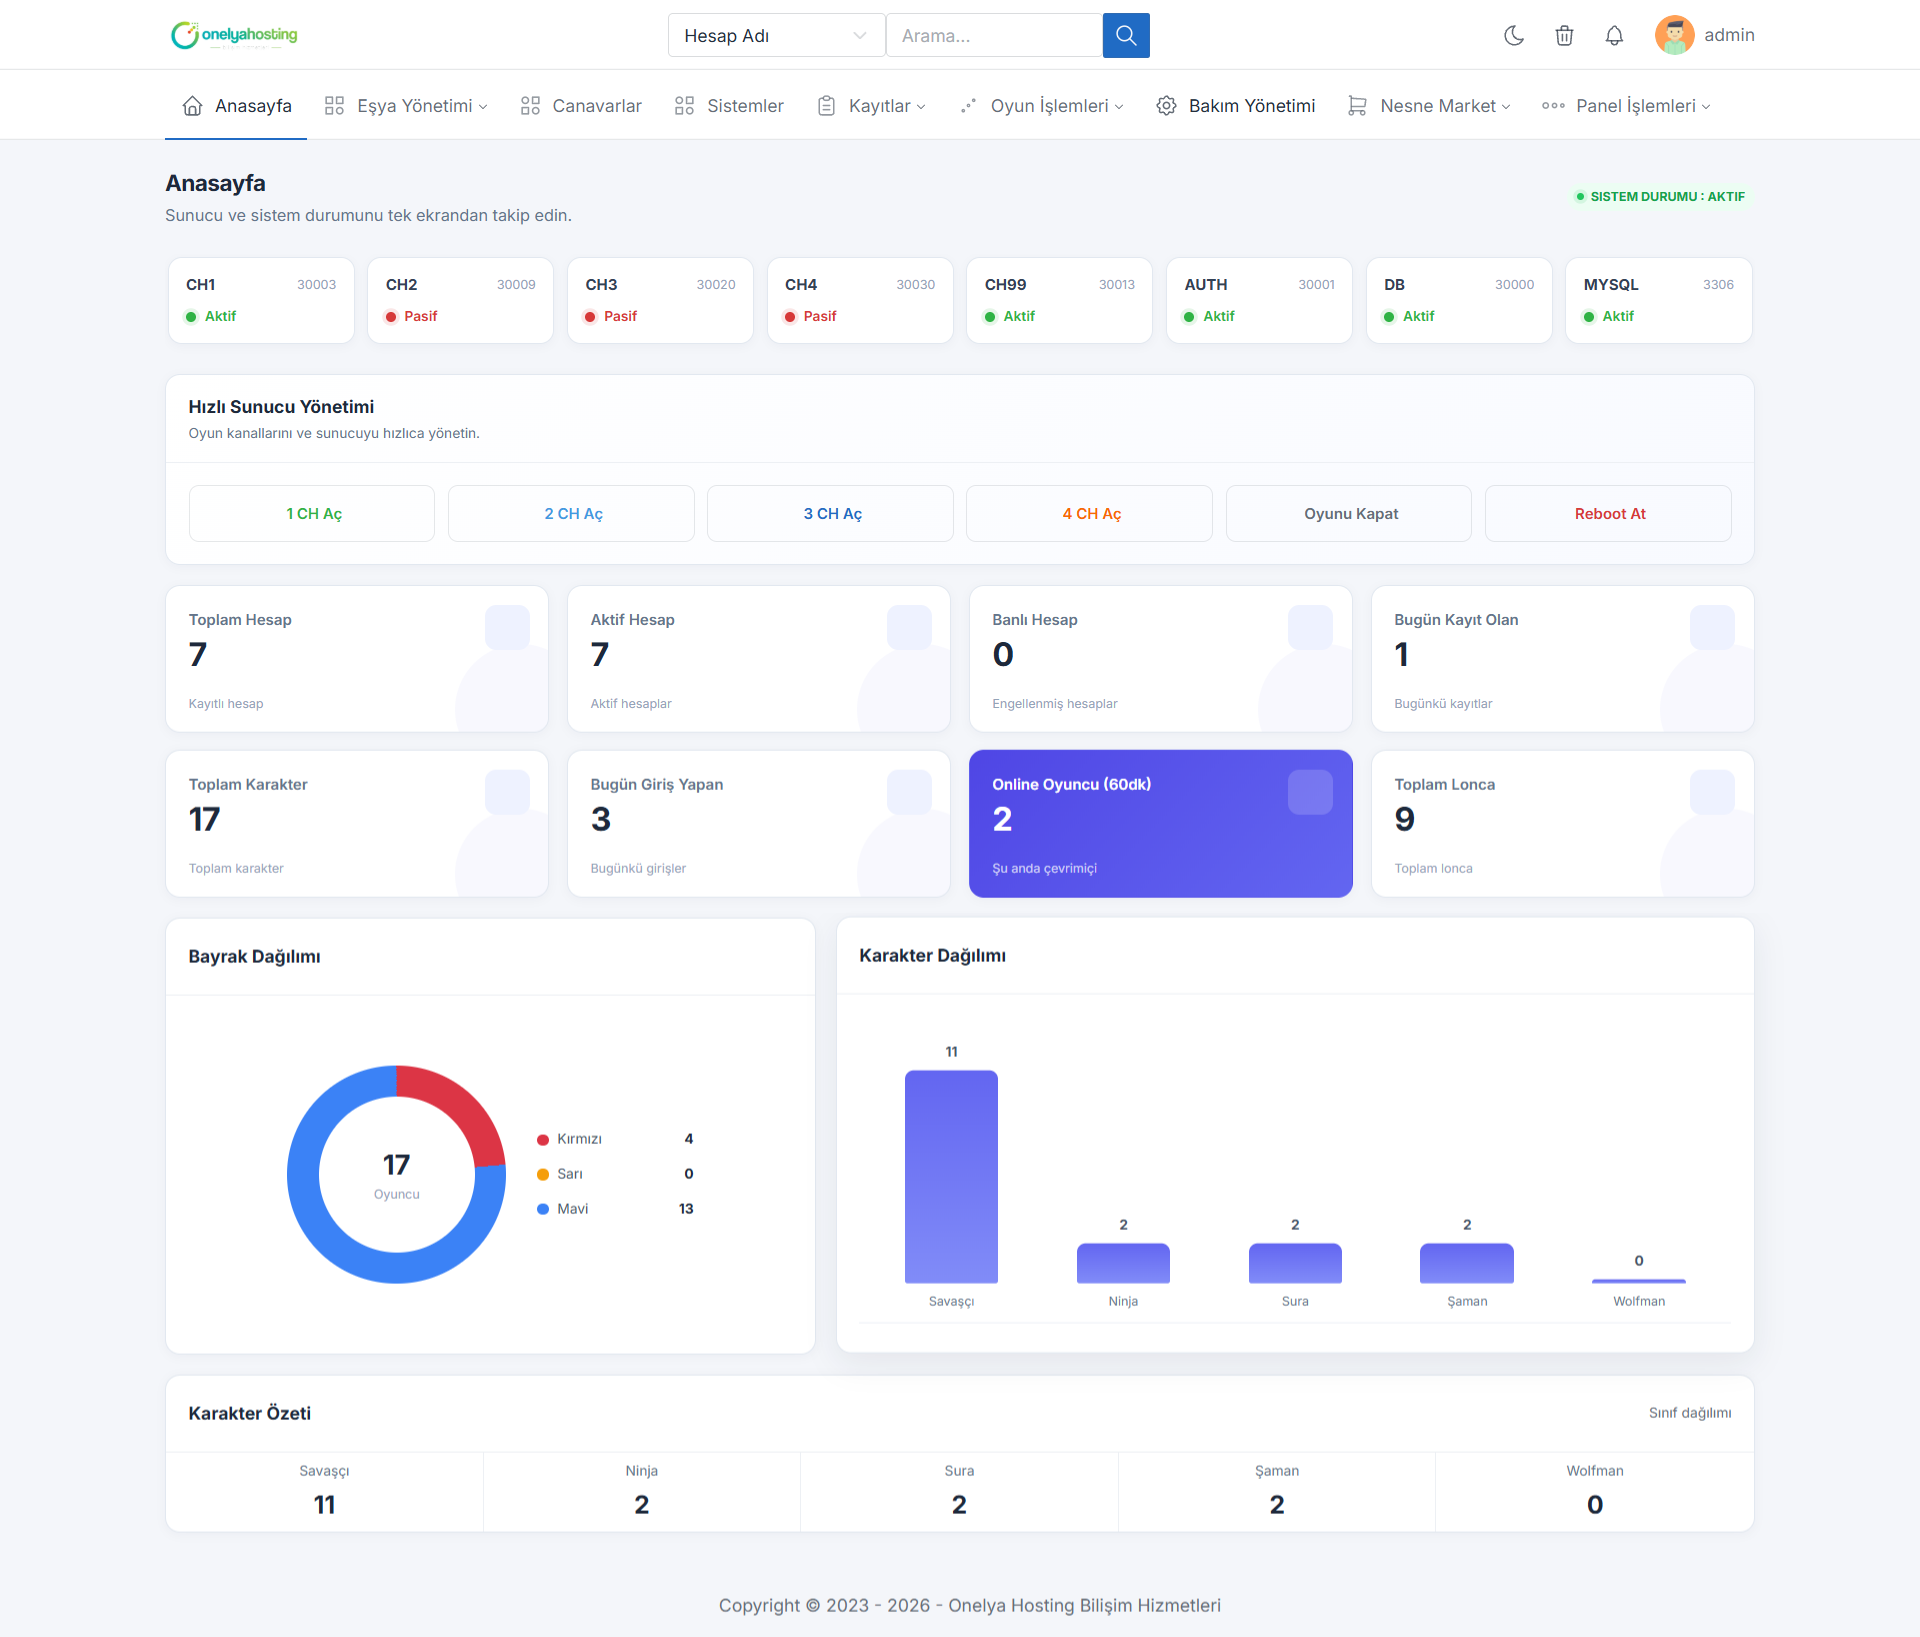This screenshot has width=1920, height=1637.
Task: Click the 2 CH Aç button
Action: point(571,514)
